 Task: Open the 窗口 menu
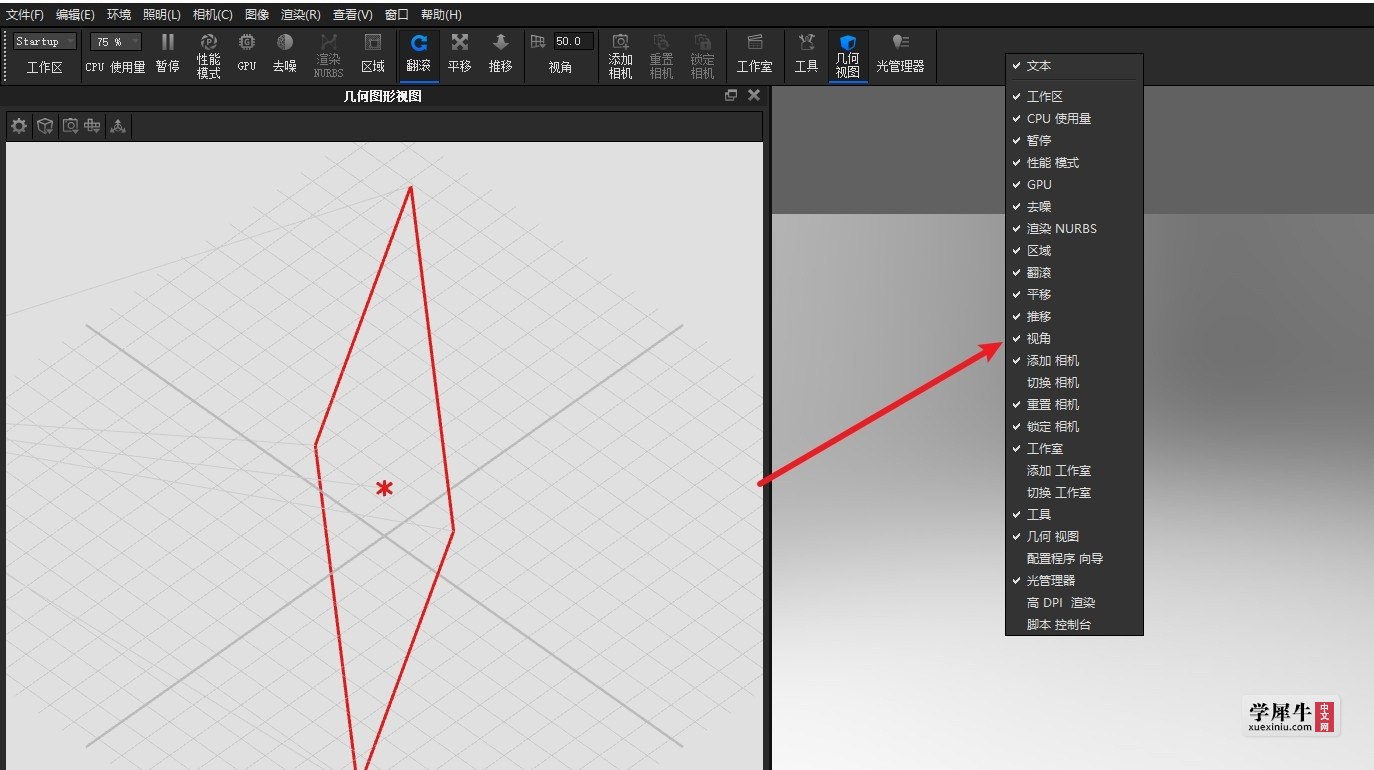point(397,15)
